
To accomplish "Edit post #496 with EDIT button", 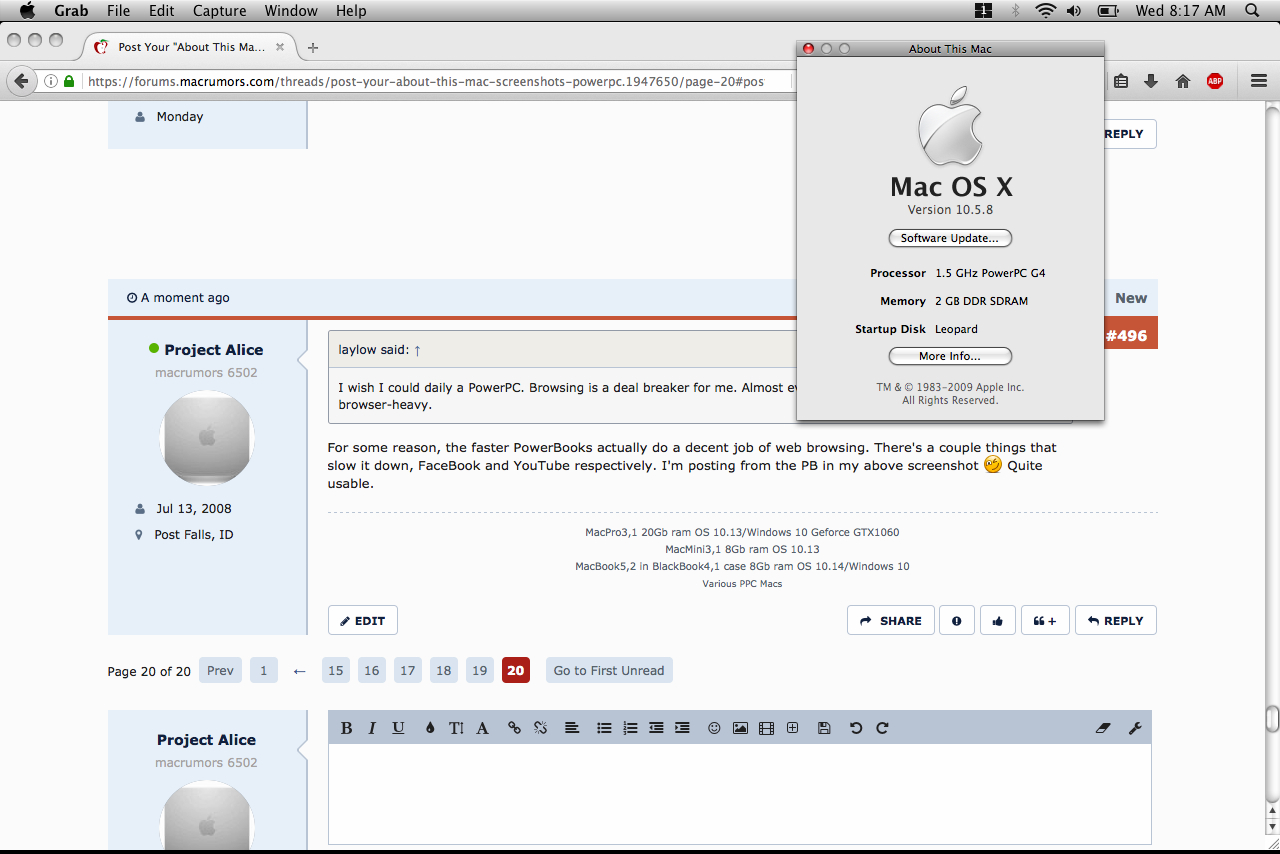I will pyautogui.click(x=363, y=621).
